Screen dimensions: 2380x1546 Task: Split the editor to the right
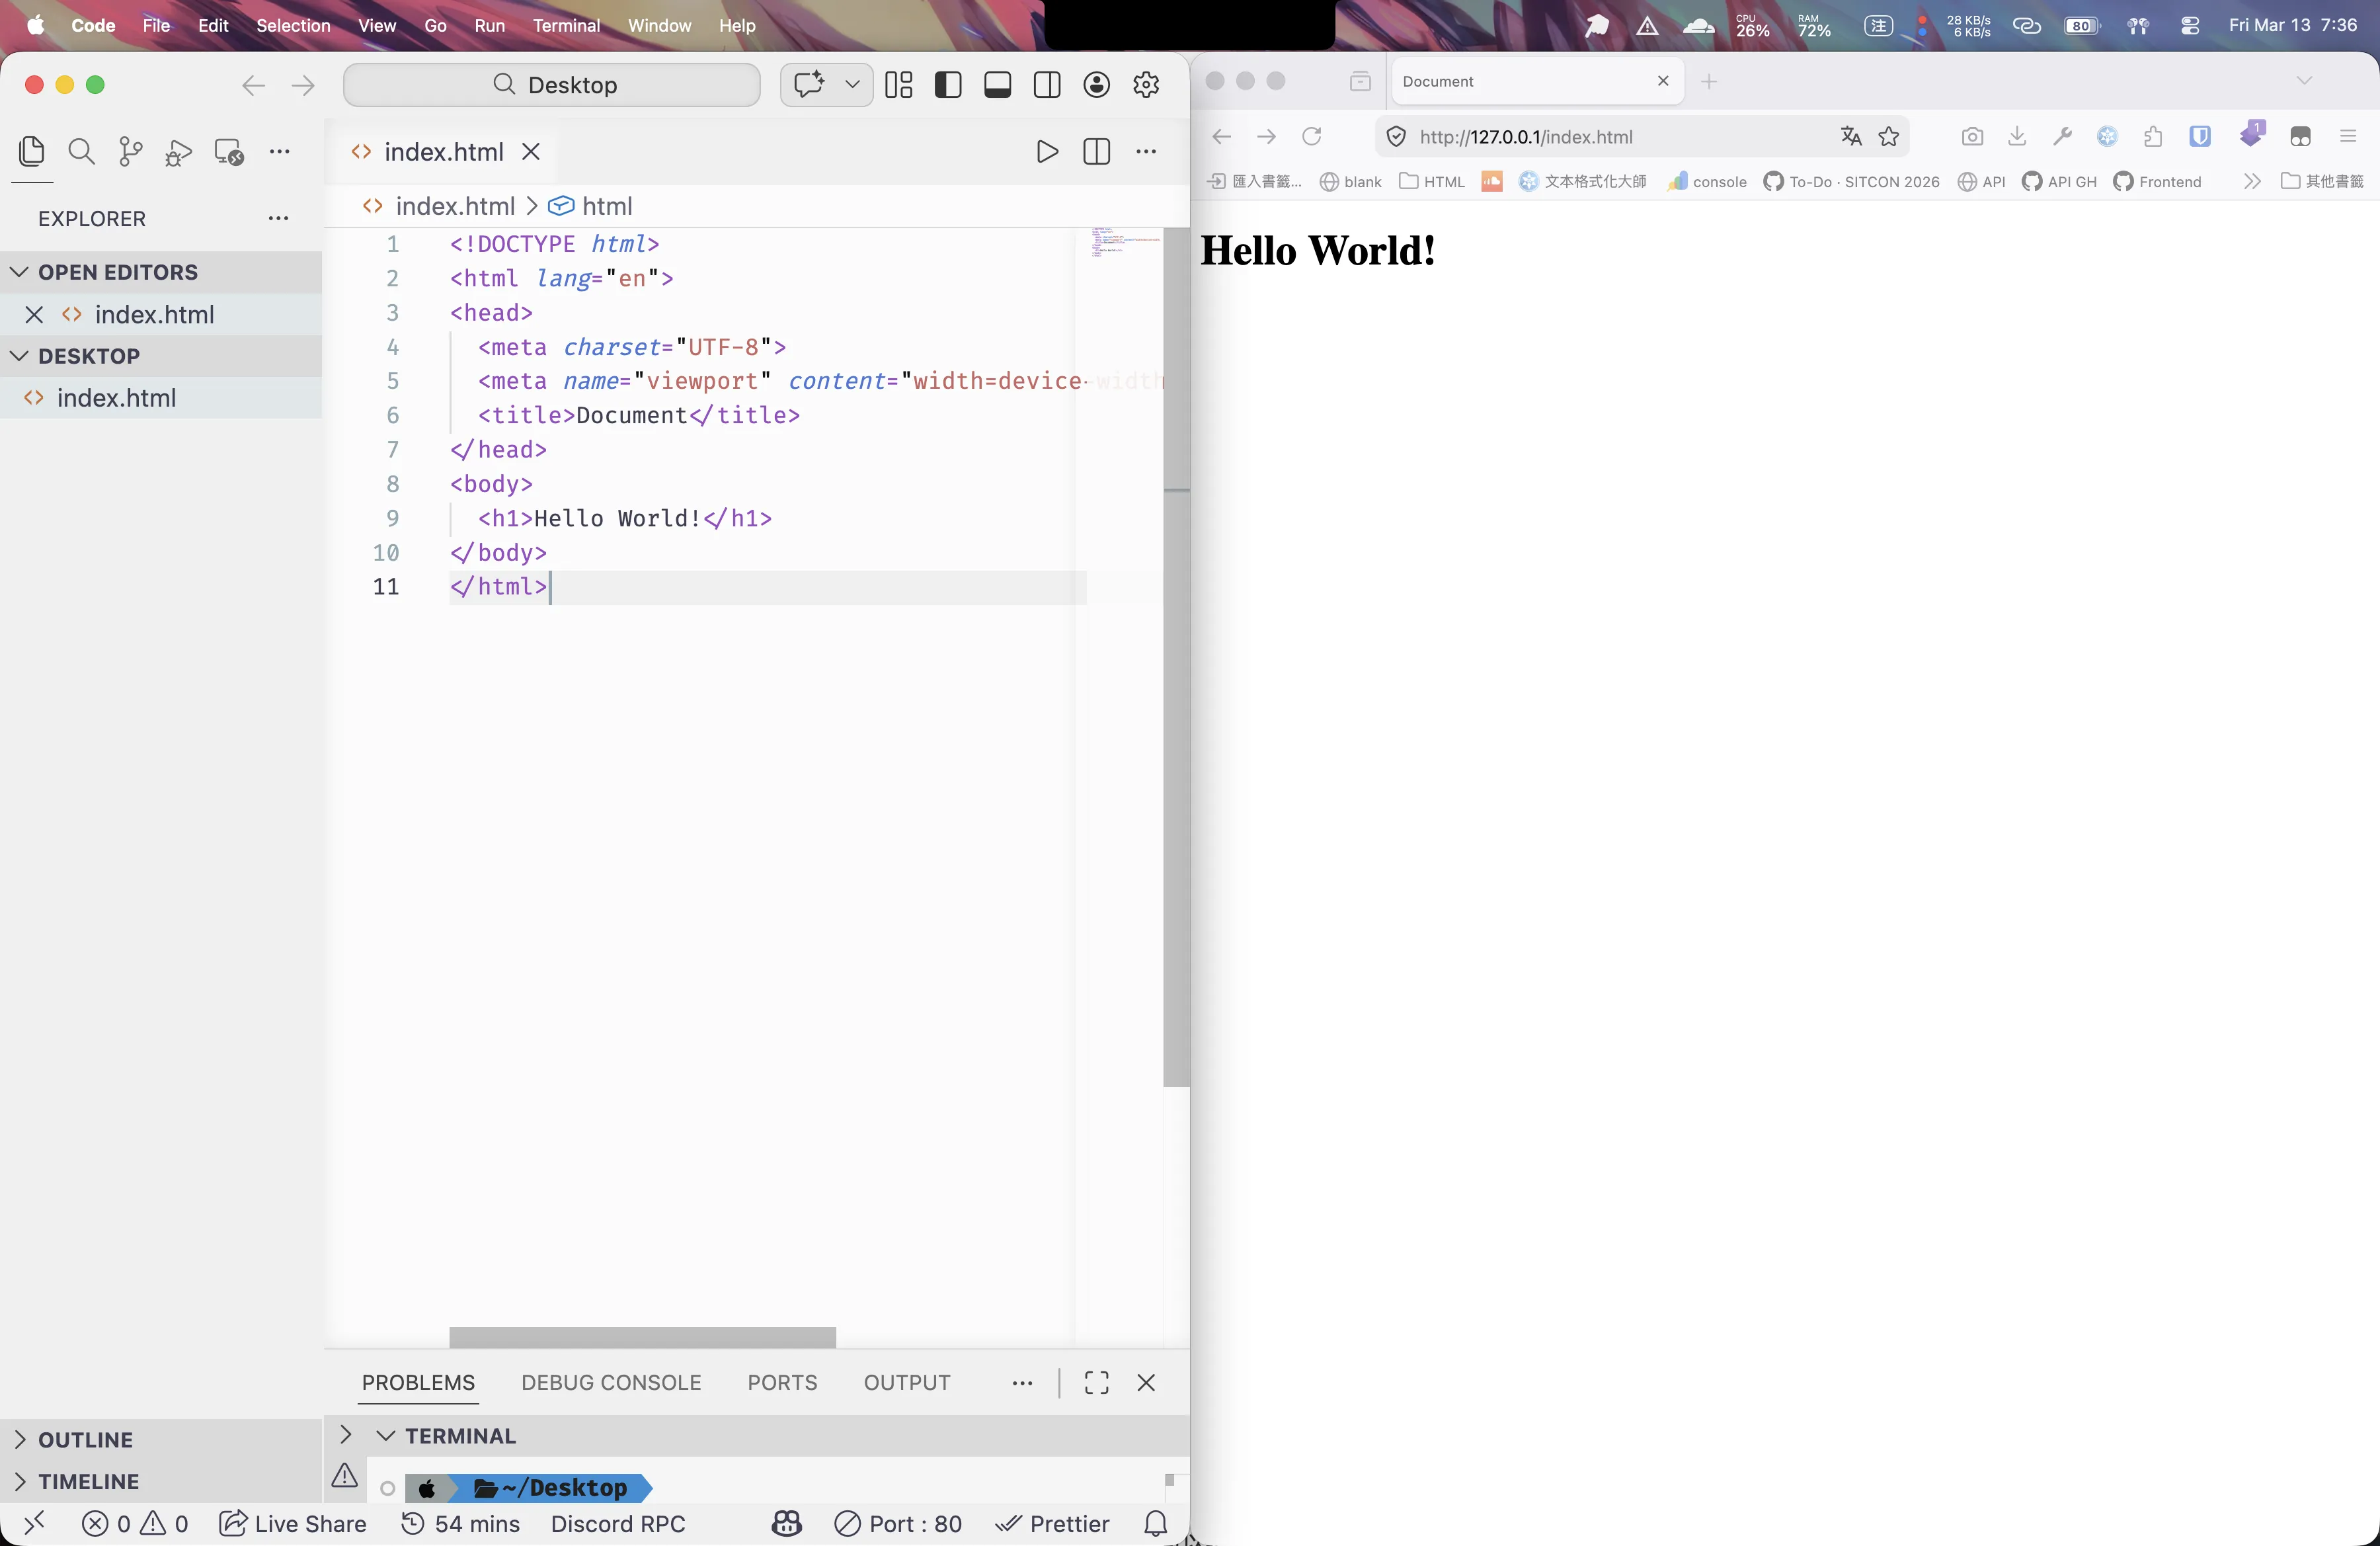point(1095,152)
